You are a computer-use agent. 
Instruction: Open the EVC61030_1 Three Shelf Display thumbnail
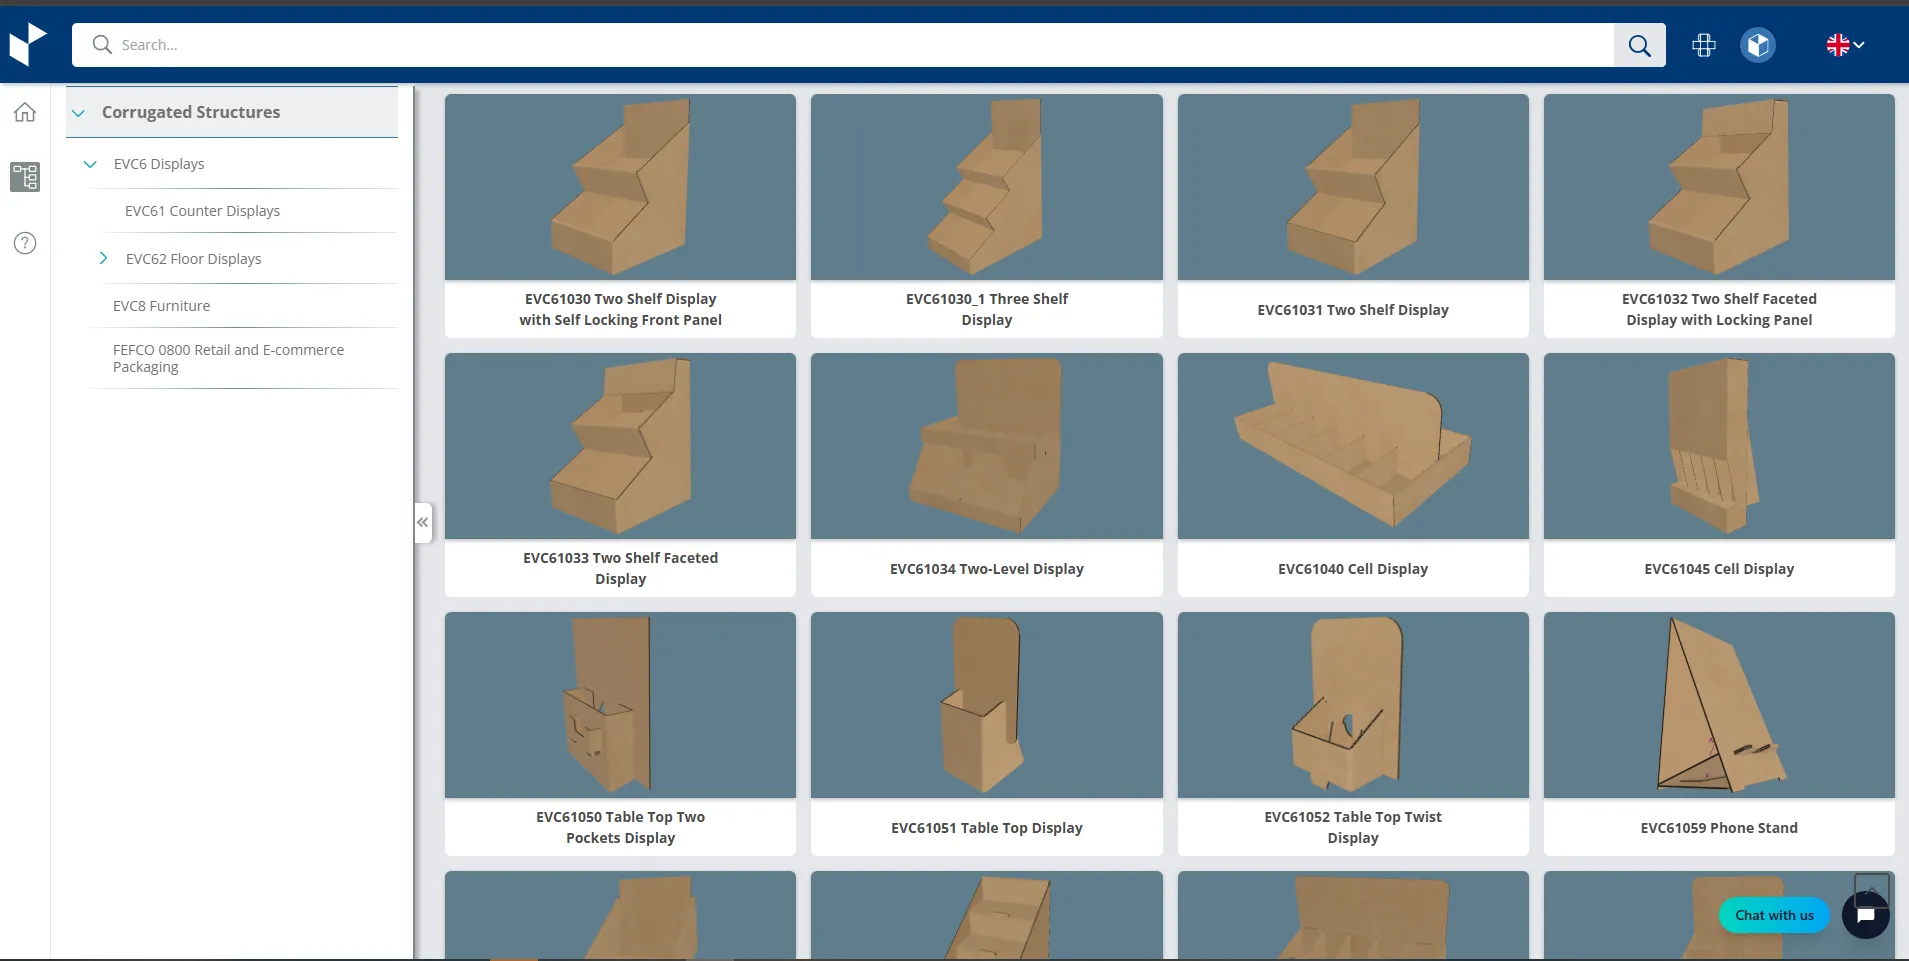[x=986, y=187]
